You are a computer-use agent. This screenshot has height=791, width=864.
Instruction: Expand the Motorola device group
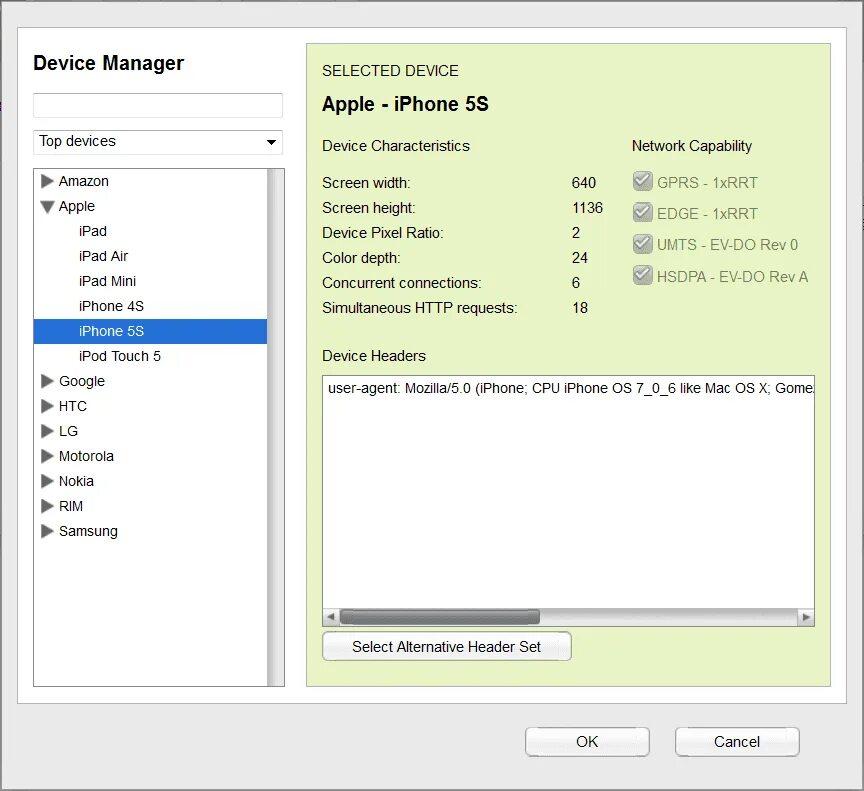[x=47, y=456]
